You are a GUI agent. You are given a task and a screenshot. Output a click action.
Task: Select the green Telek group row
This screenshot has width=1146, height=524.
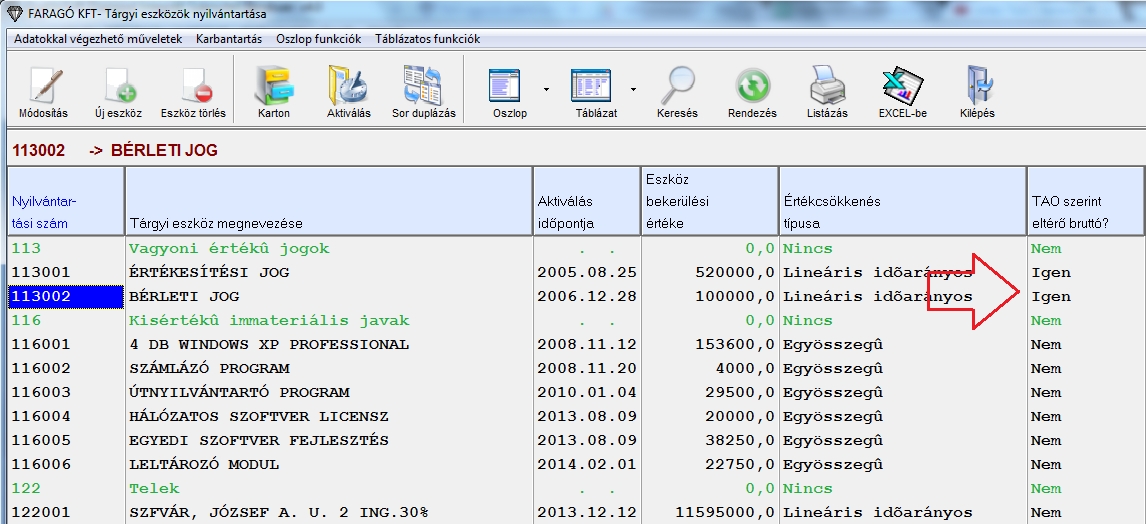point(154,488)
